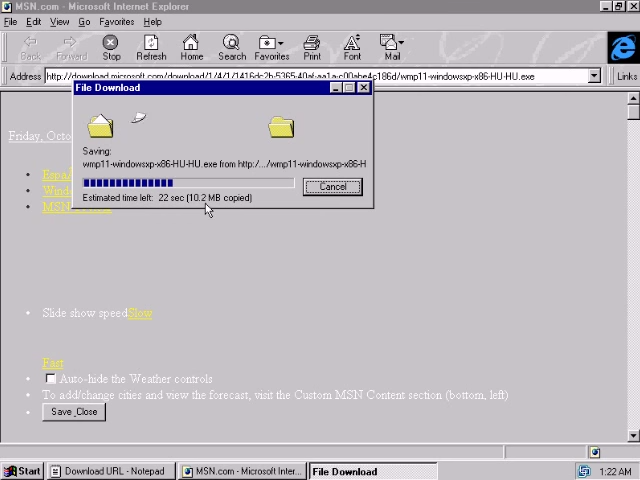The width and height of the screenshot is (640, 480).
Task: Click the status bar security zone icon
Action: point(595,452)
